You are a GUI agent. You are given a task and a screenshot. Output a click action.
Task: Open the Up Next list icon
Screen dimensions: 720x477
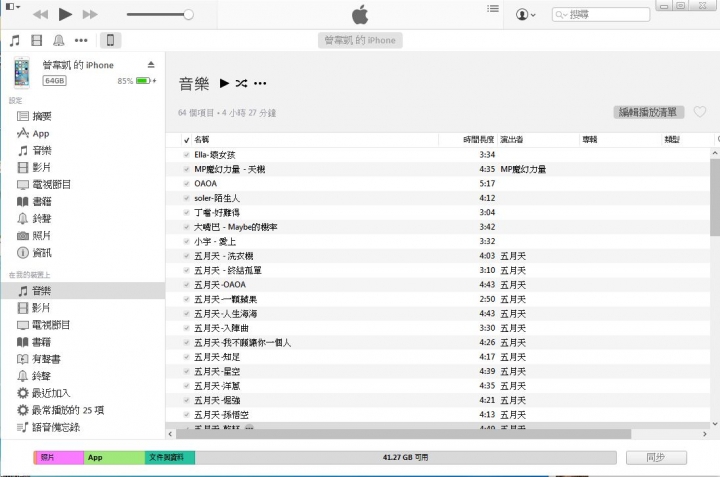click(493, 8)
